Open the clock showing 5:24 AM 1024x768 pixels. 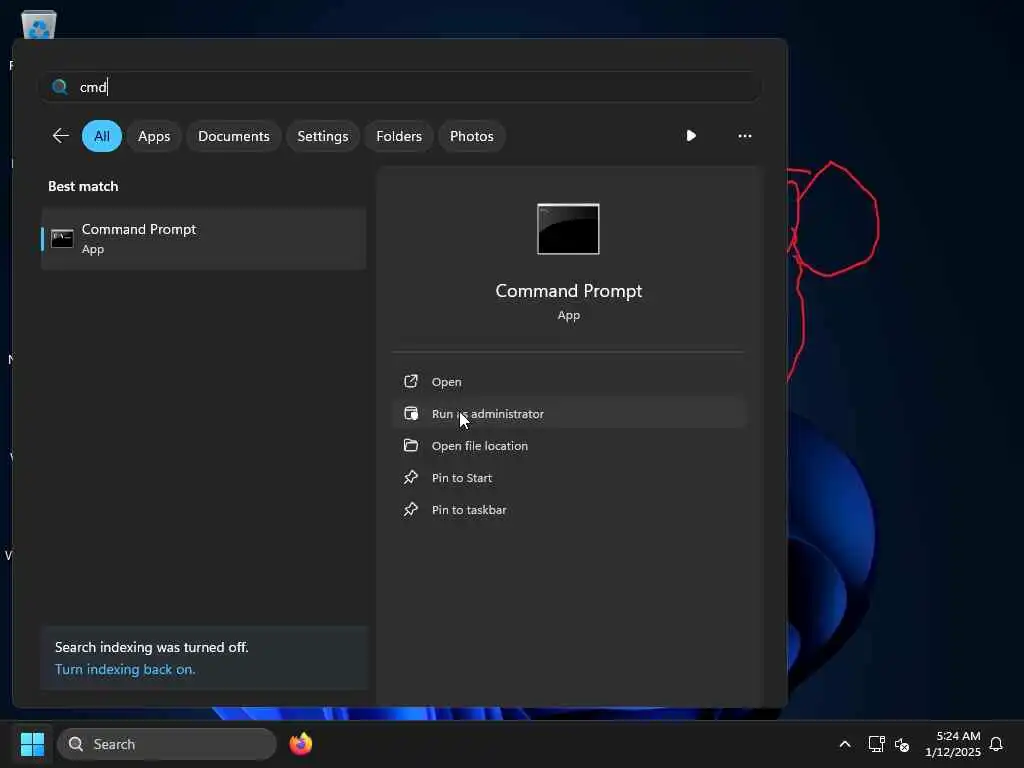[x=953, y=744]
